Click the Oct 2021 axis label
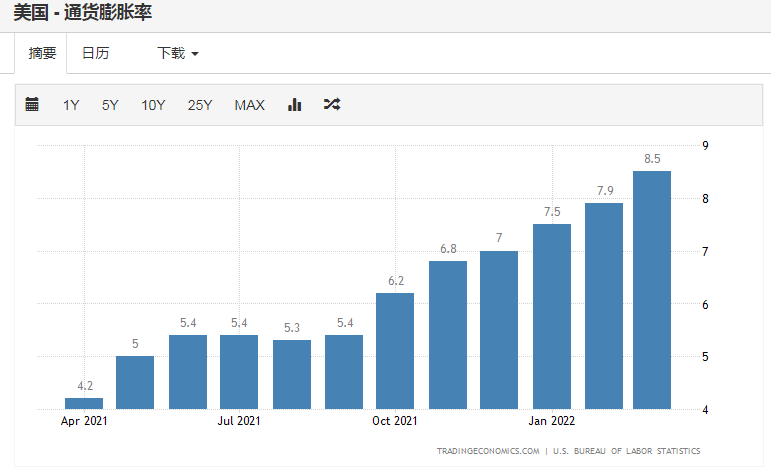This screenshot has height=469, width=771. point(395,421)
